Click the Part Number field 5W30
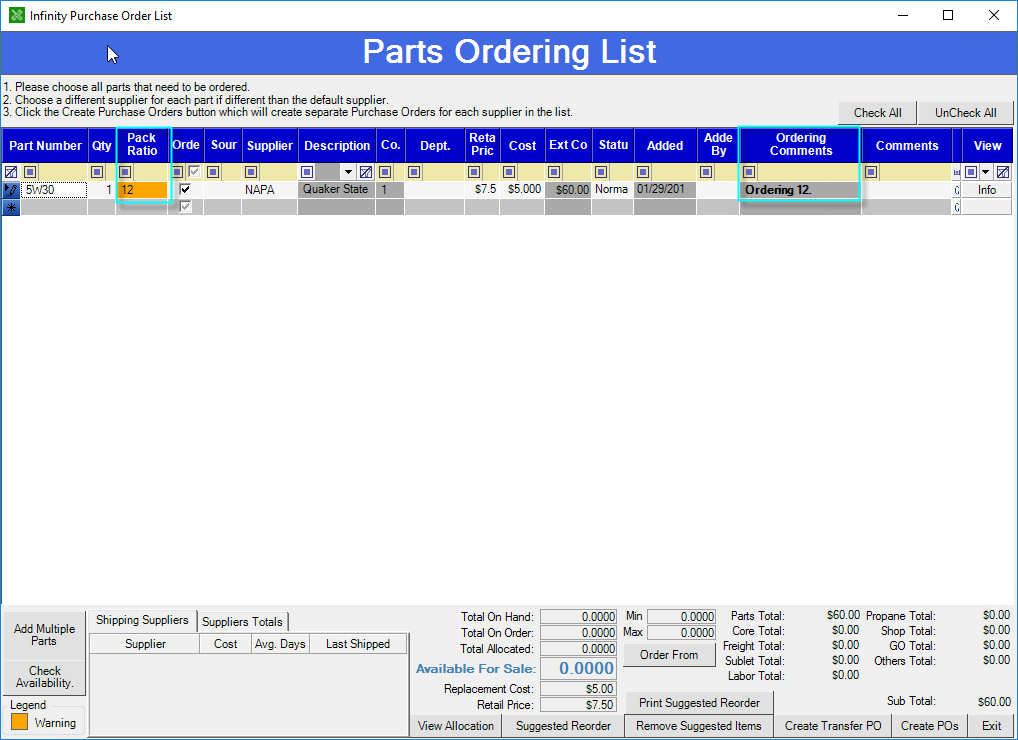This screenshot has width=1018, height=740. (x=55, y=190)
